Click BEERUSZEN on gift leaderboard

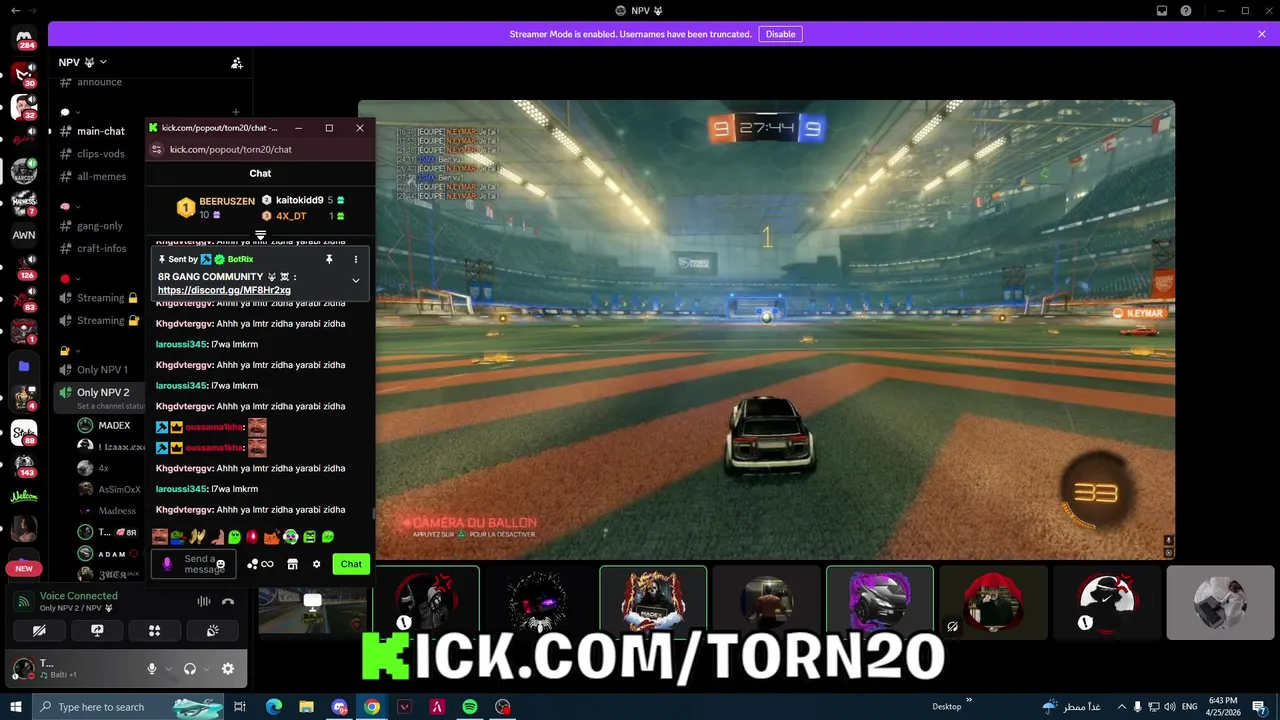click(227, 201)
